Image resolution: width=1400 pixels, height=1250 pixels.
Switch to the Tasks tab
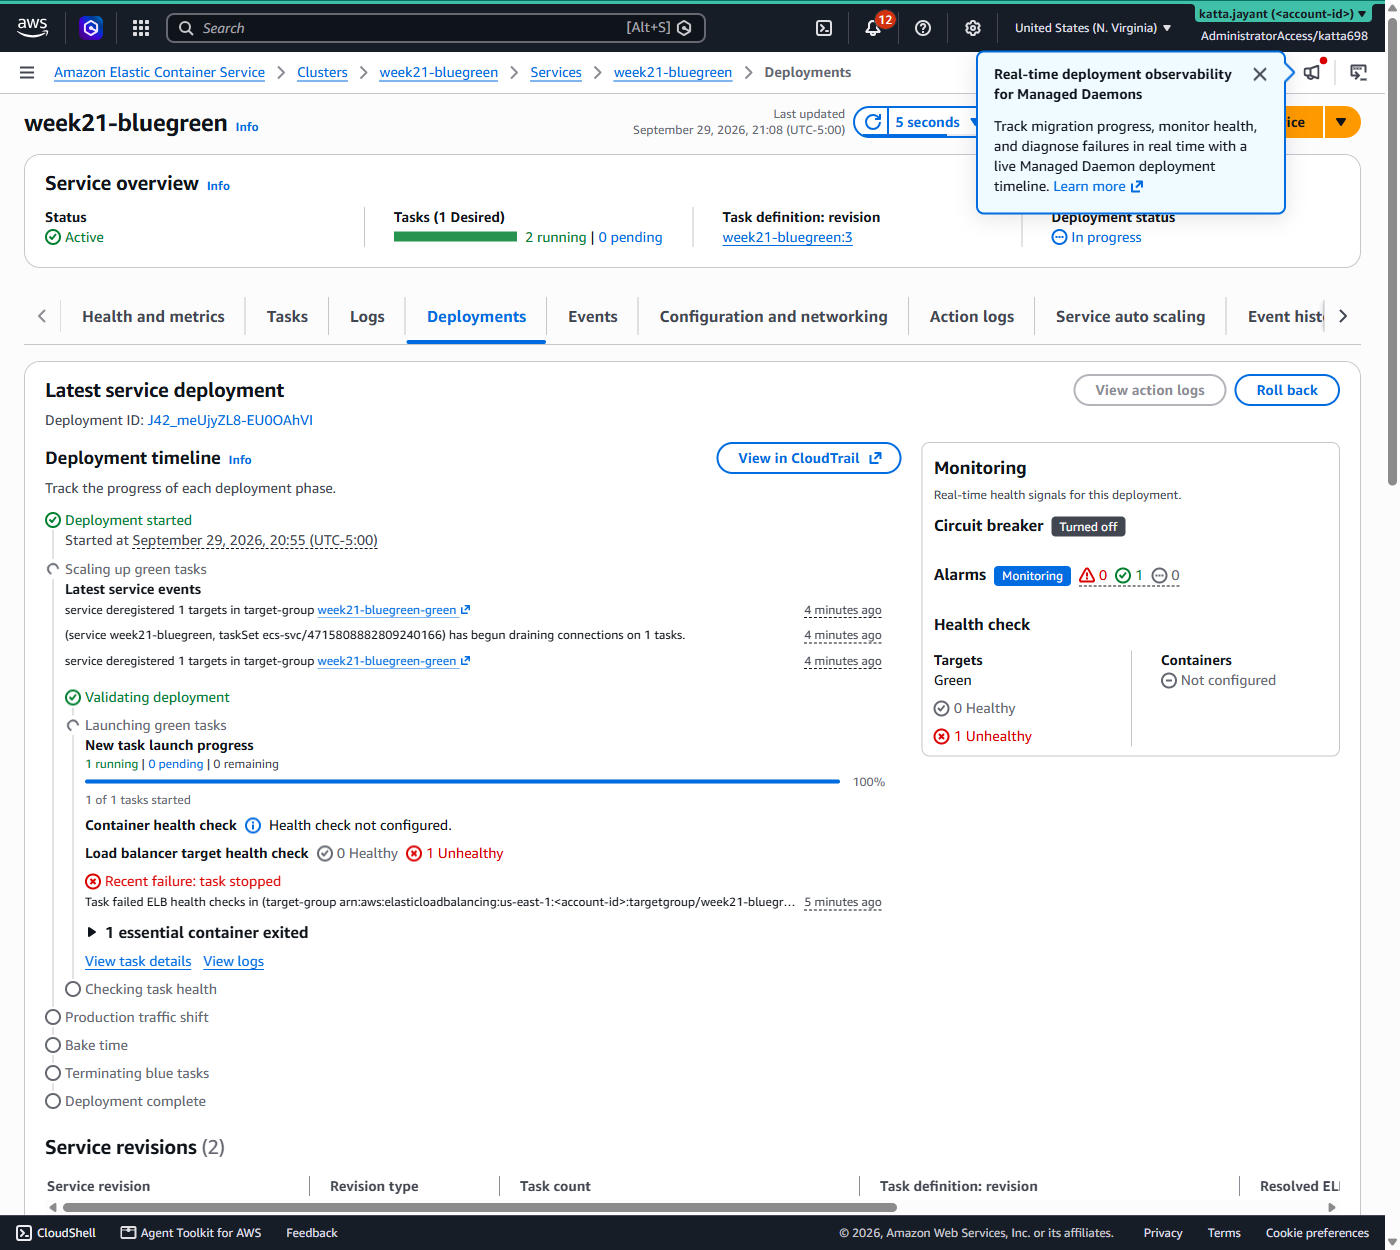point(287,316)
